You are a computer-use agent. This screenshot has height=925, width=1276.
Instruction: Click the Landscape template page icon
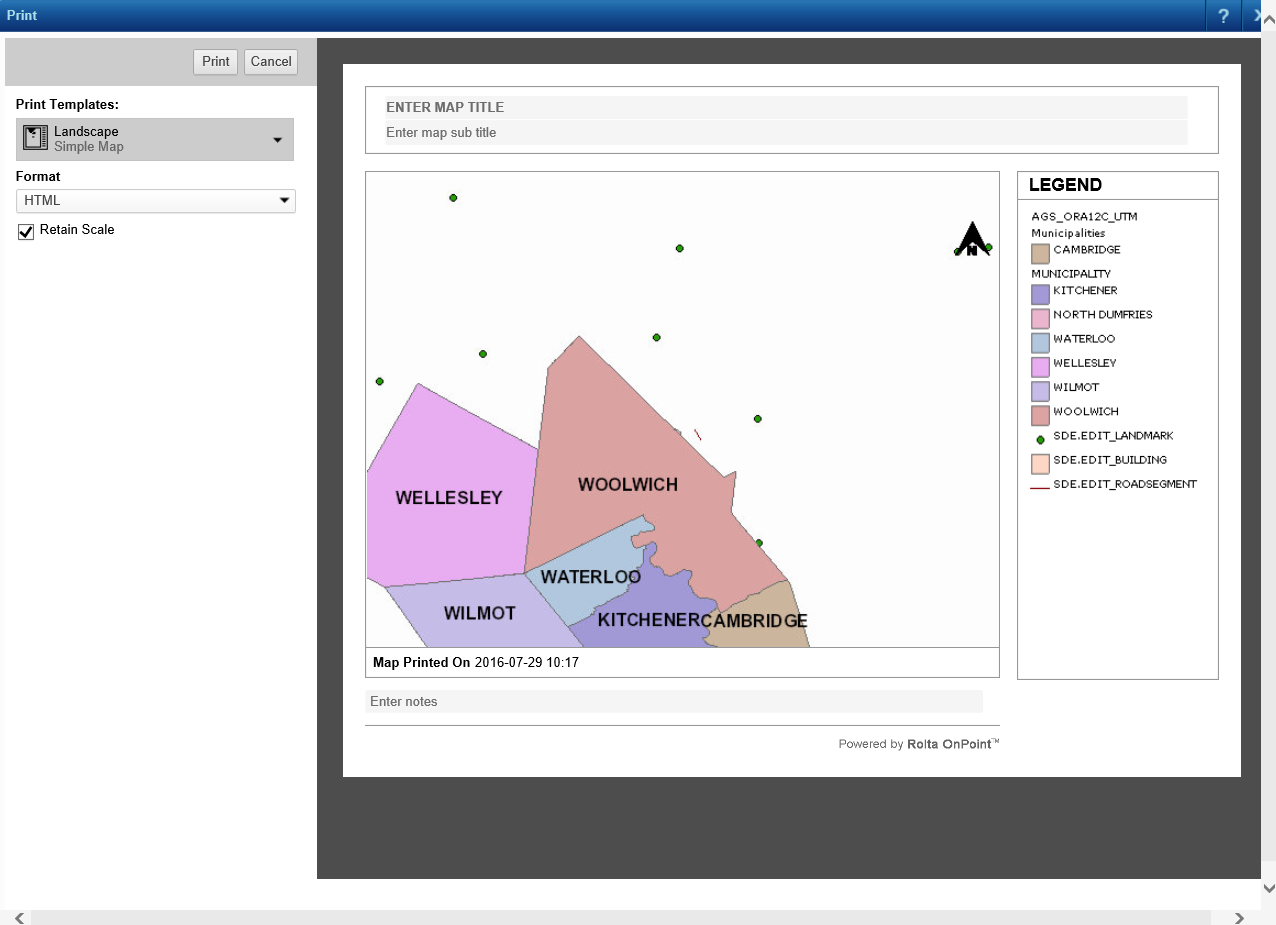pyautogui.click(x=36, y=139)
